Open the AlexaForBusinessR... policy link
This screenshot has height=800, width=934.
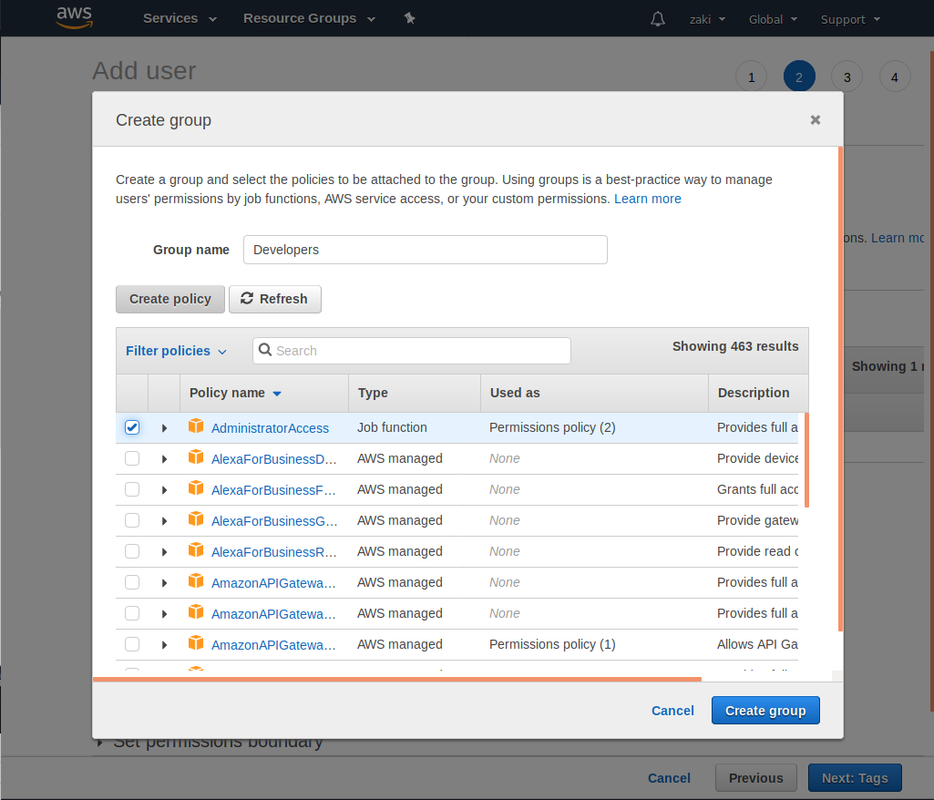[274, 552]
